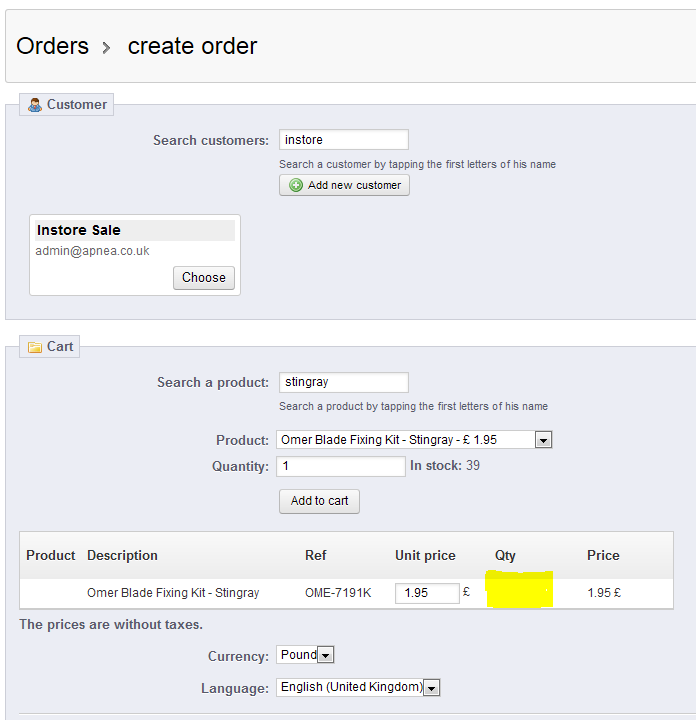Click green plus icon on Add new customer
Viewport: 696px width, 720px height.
[x=295, y=185]
